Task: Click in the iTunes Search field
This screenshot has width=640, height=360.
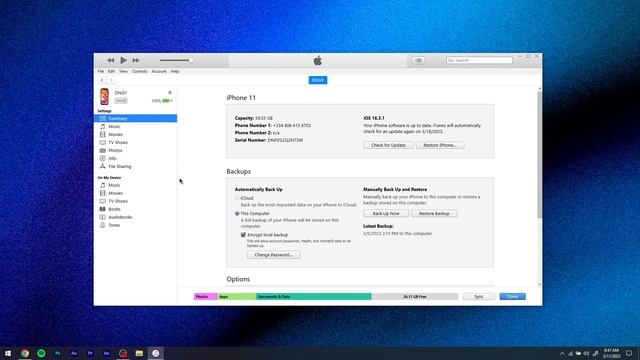Action: point(479,60)
